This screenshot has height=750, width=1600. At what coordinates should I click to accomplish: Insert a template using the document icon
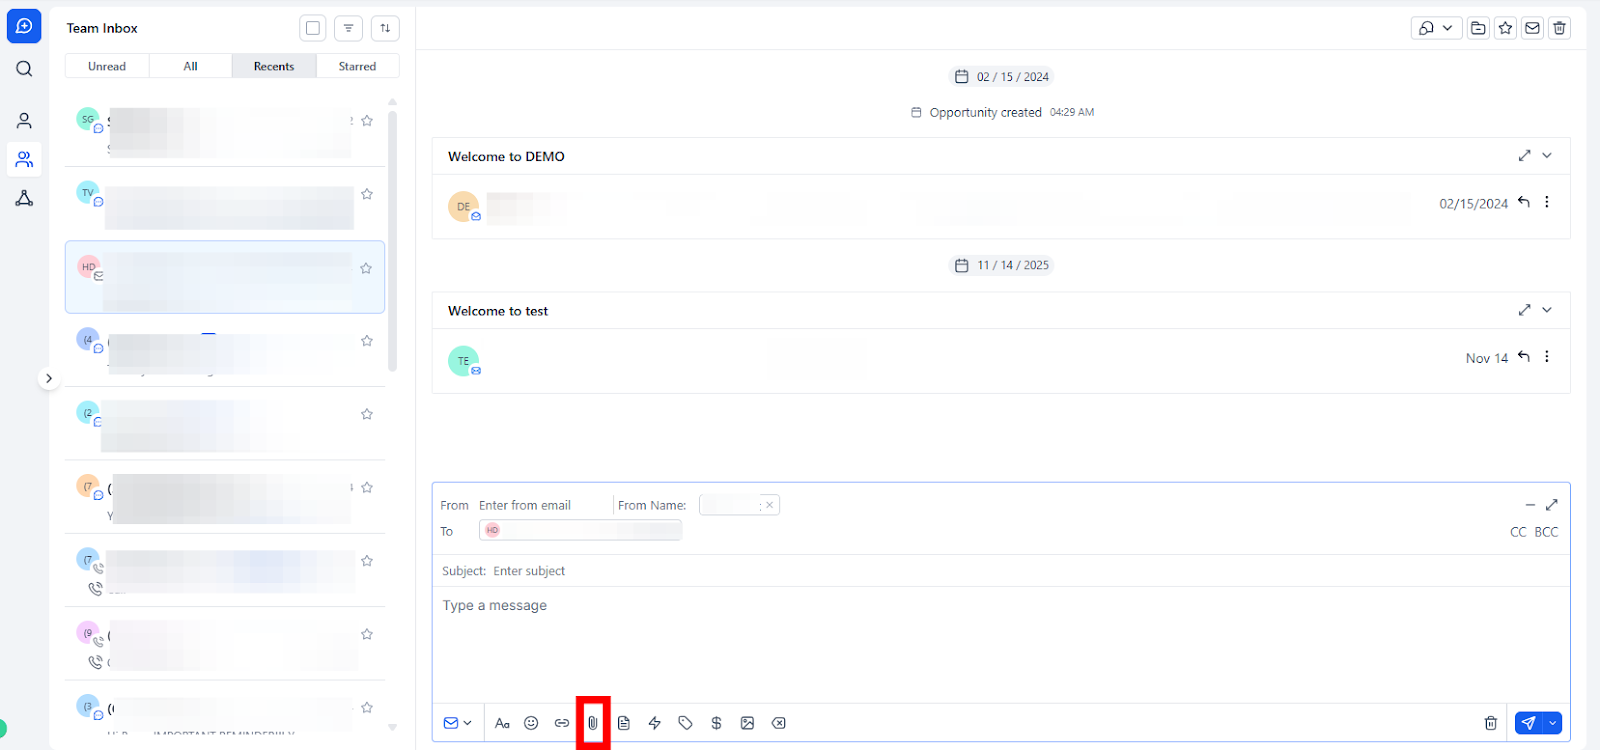624,723
